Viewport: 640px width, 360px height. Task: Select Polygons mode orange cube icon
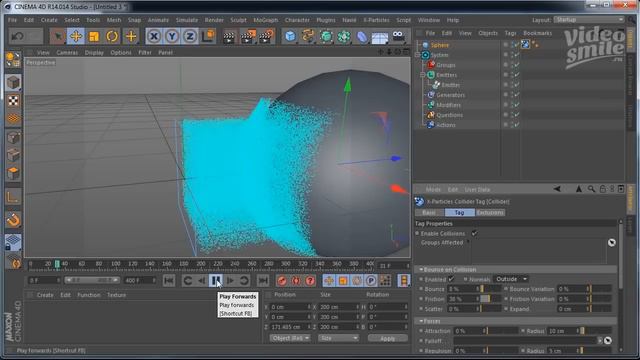[x=13, y=173]
